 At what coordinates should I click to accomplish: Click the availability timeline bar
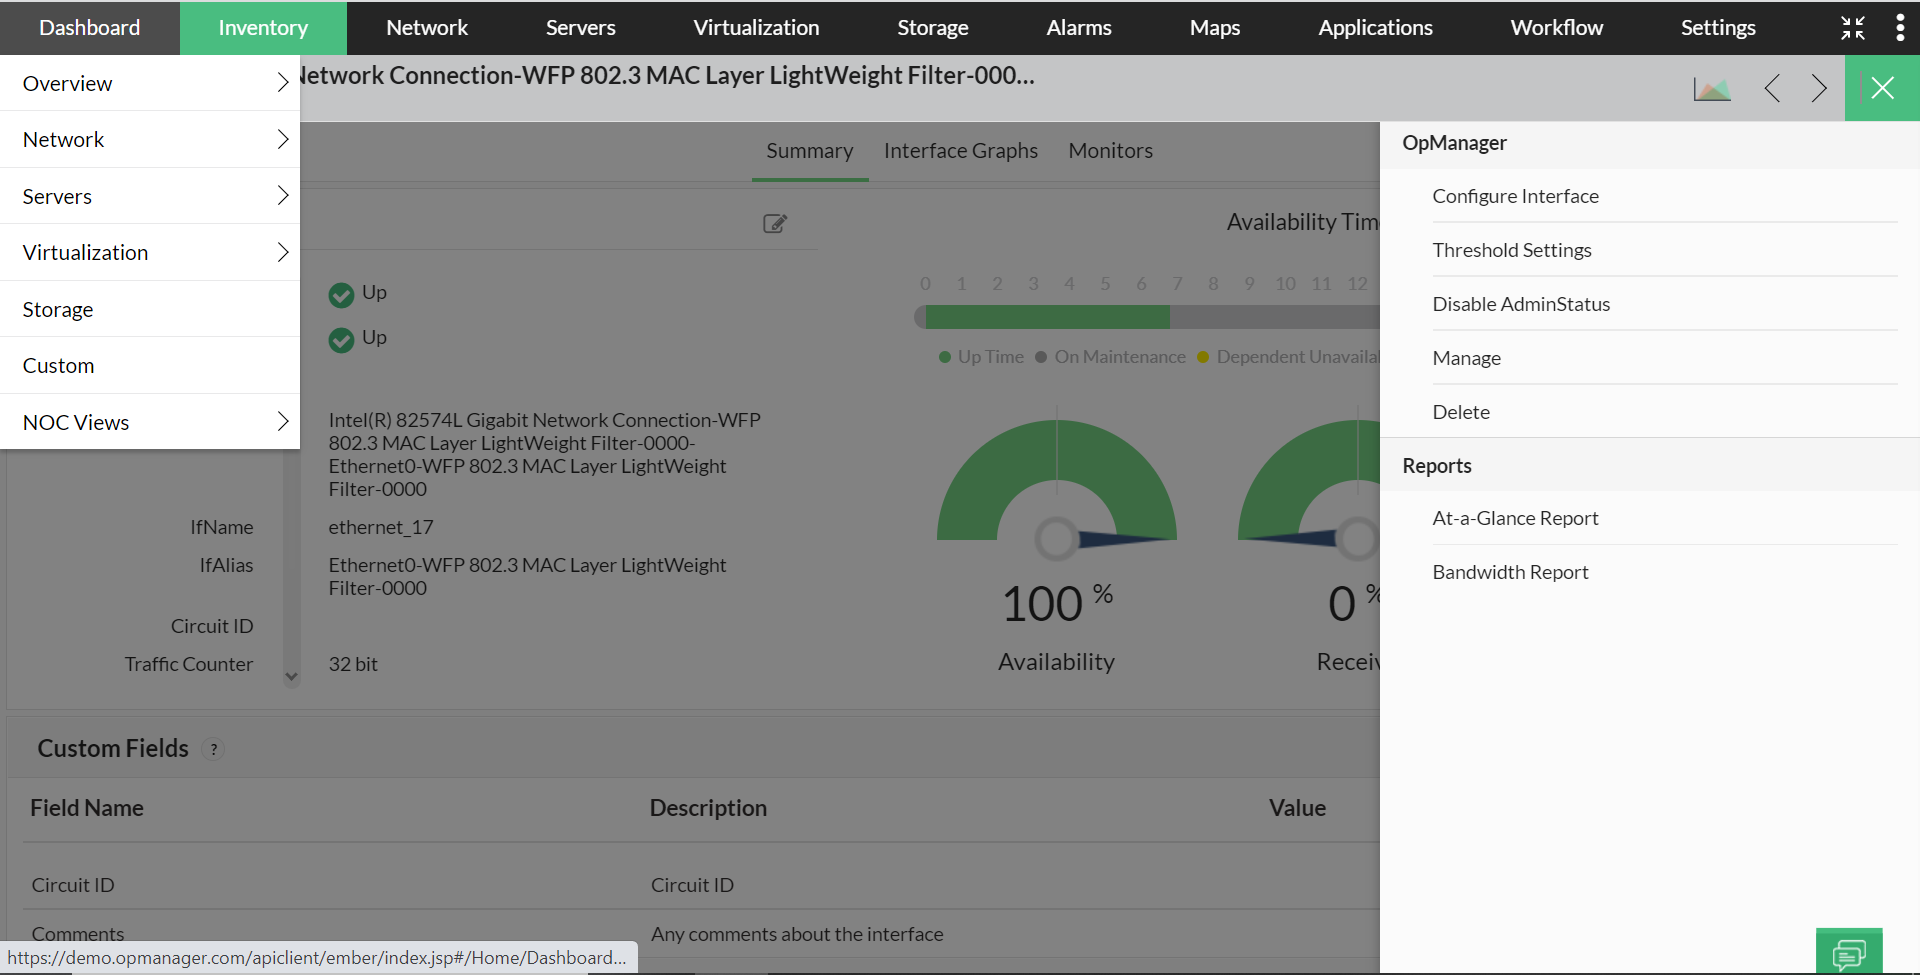[1147, 317]
